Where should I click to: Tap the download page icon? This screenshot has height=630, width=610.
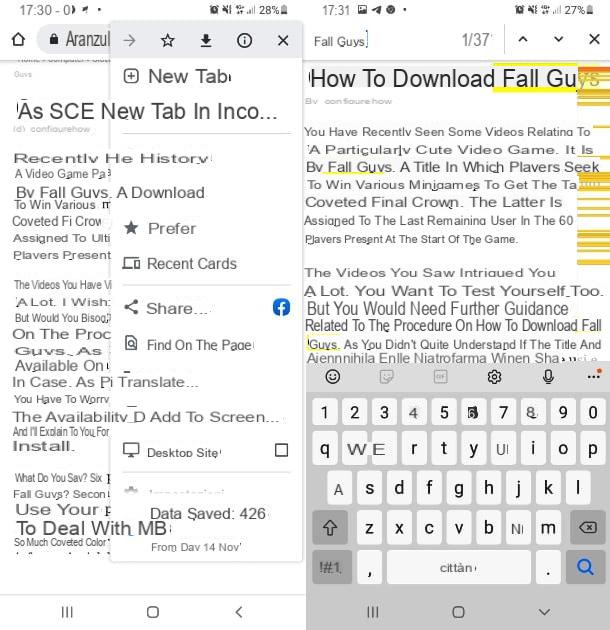[206, 40]
